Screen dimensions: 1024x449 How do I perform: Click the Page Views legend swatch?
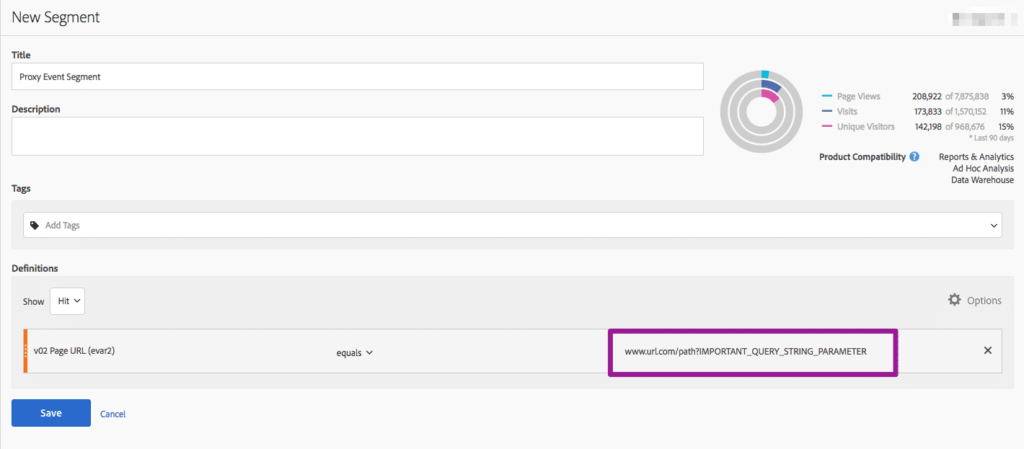pos(826,96)
